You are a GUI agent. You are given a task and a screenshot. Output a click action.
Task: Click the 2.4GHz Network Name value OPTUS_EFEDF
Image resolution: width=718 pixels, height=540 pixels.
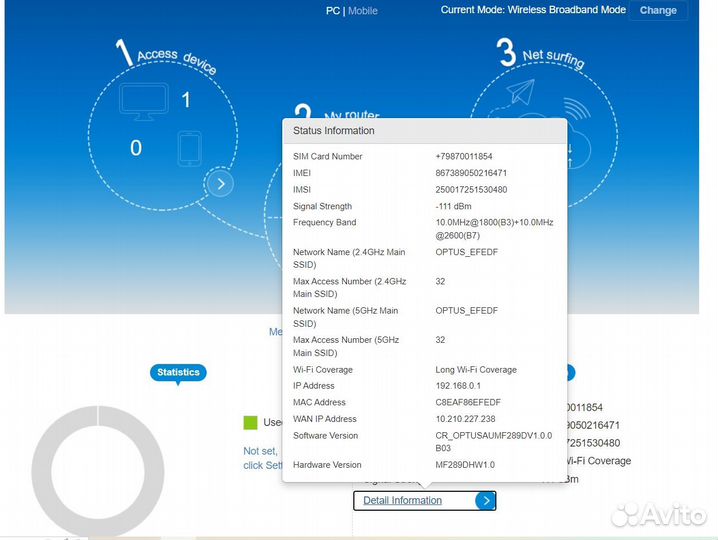click(x=467, y=252)
